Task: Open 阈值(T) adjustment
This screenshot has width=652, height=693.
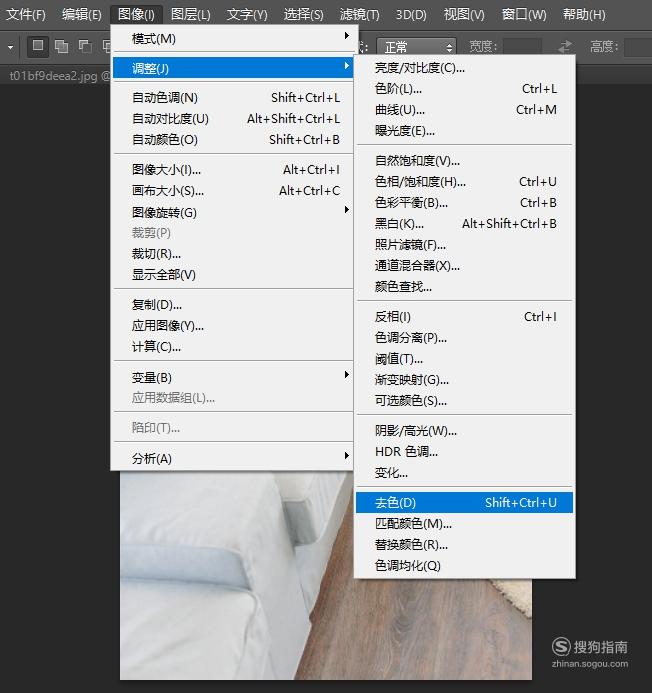Action: tap(464, 358)
